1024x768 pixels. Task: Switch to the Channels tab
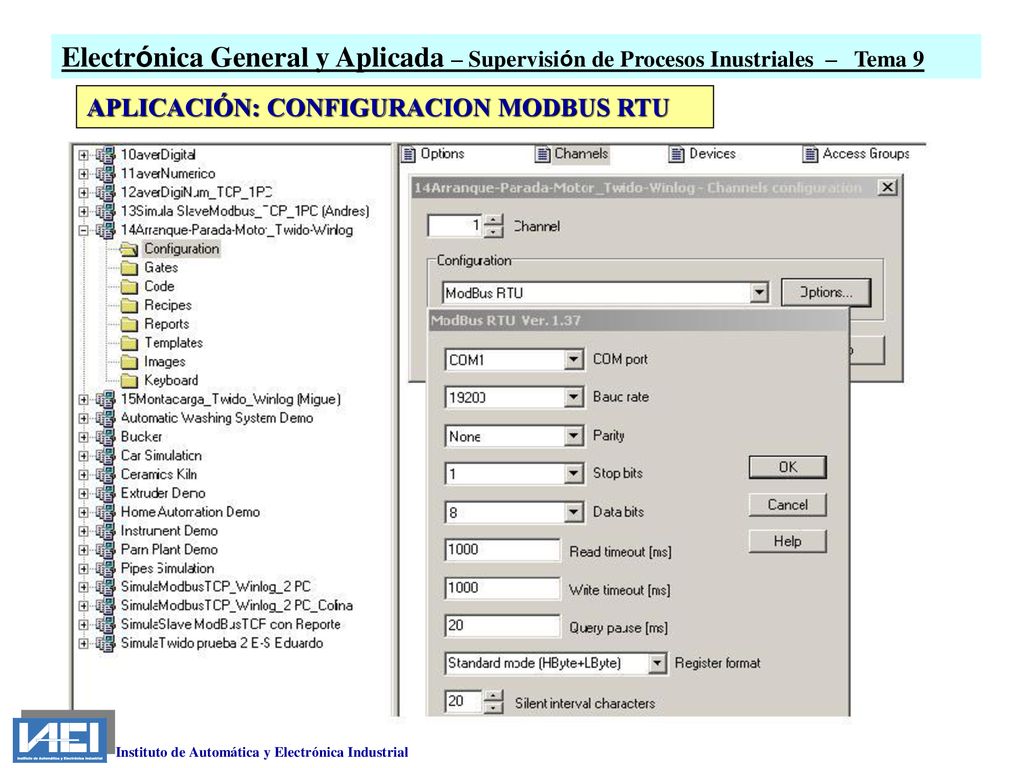[x=572, y=154]
